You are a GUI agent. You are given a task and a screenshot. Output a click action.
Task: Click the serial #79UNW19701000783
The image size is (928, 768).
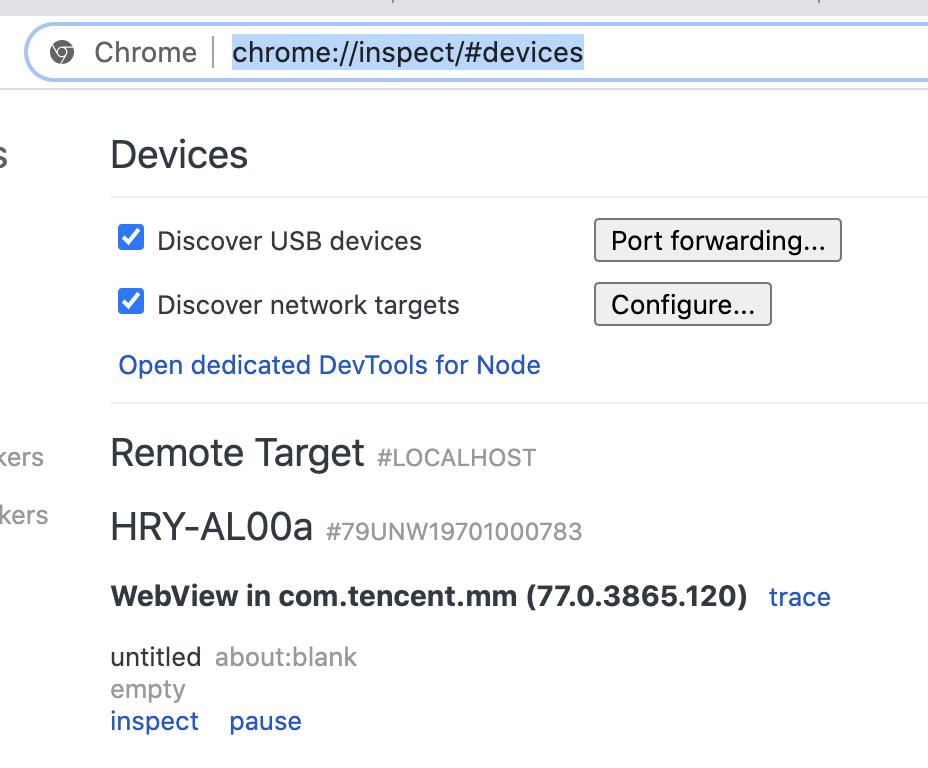point(454,531)
